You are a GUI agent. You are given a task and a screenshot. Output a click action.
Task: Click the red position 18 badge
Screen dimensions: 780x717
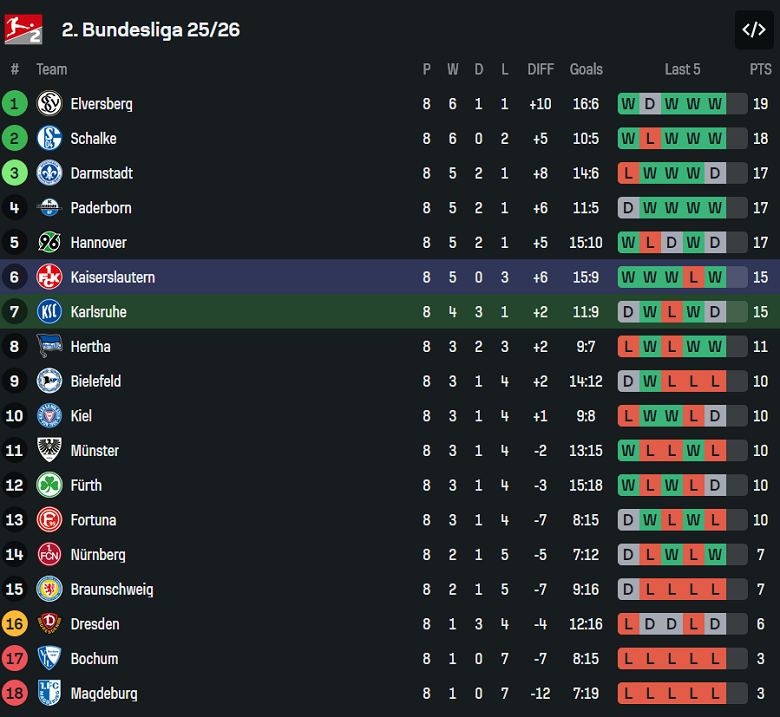pos(14,693)
